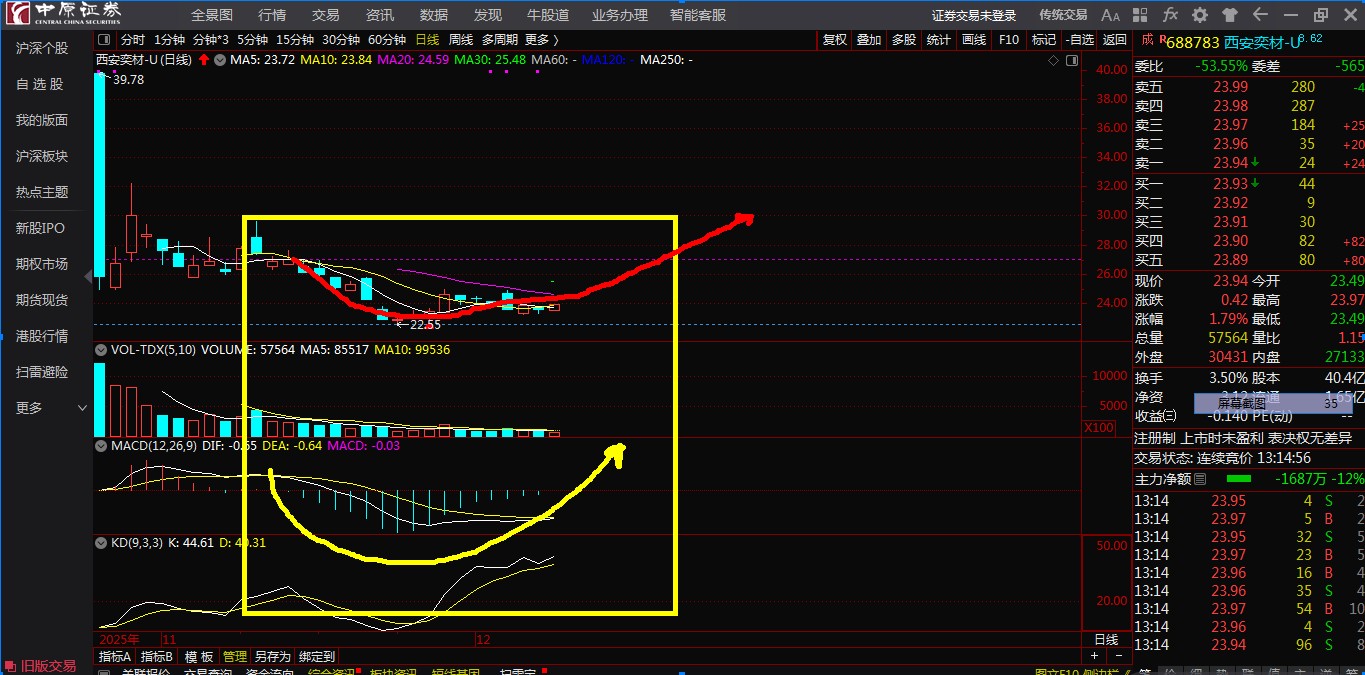Viewport: 1365px width, 675px height.
Task: Open the fx formula icon
Action: pos(1170,15)
